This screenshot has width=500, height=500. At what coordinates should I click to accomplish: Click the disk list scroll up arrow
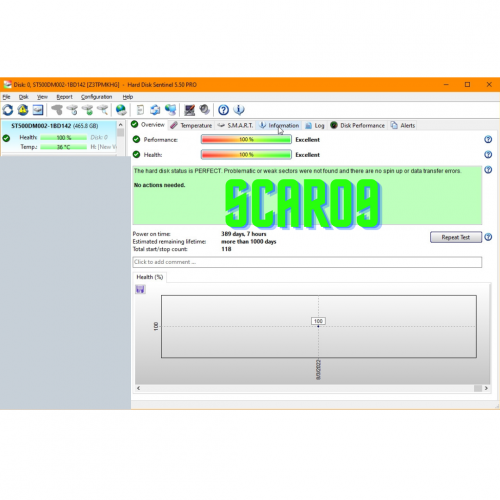coord(121,125)
